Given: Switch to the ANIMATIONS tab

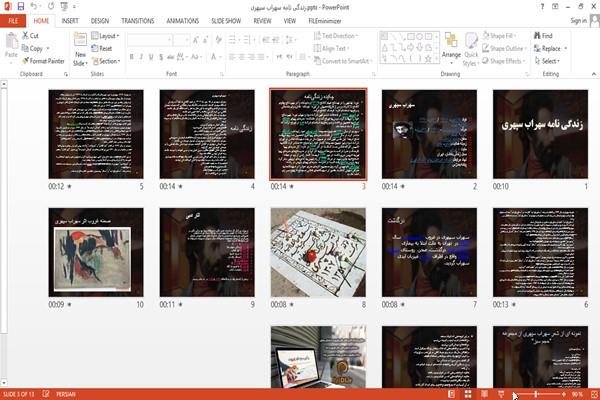Looking at the screenshot, I should [x=183, y=21].
